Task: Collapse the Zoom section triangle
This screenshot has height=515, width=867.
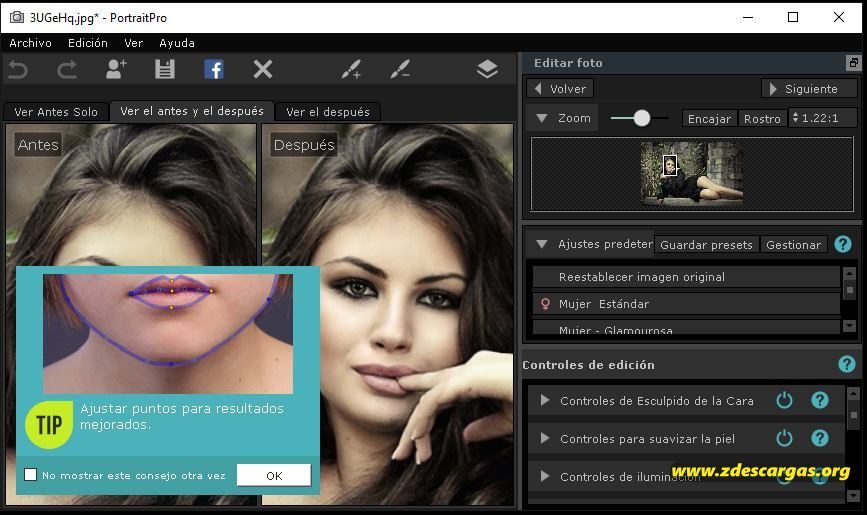Action: [542, 118]
